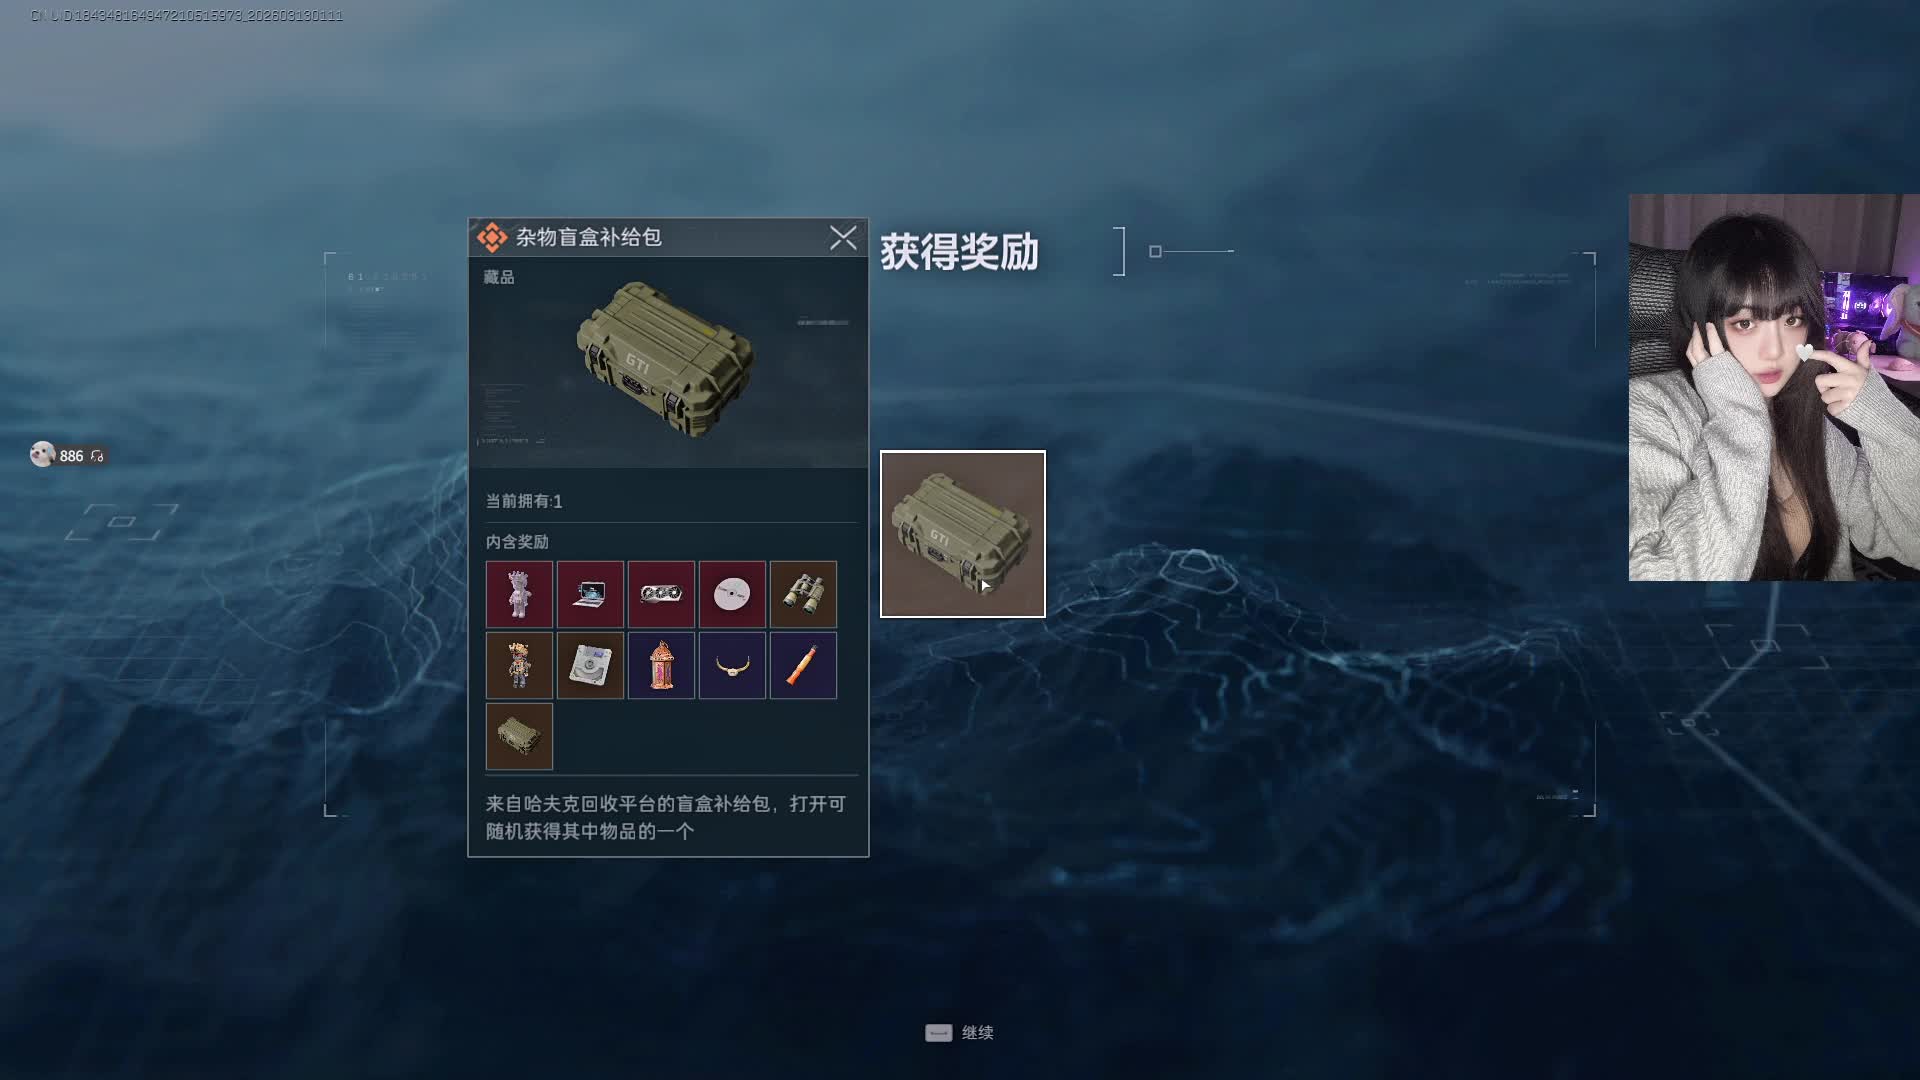This screenshot has width=1920, height=1080.
Task: Close the 杂物盲盒补给包 detail panel
Action: click(x=843, y=237)
